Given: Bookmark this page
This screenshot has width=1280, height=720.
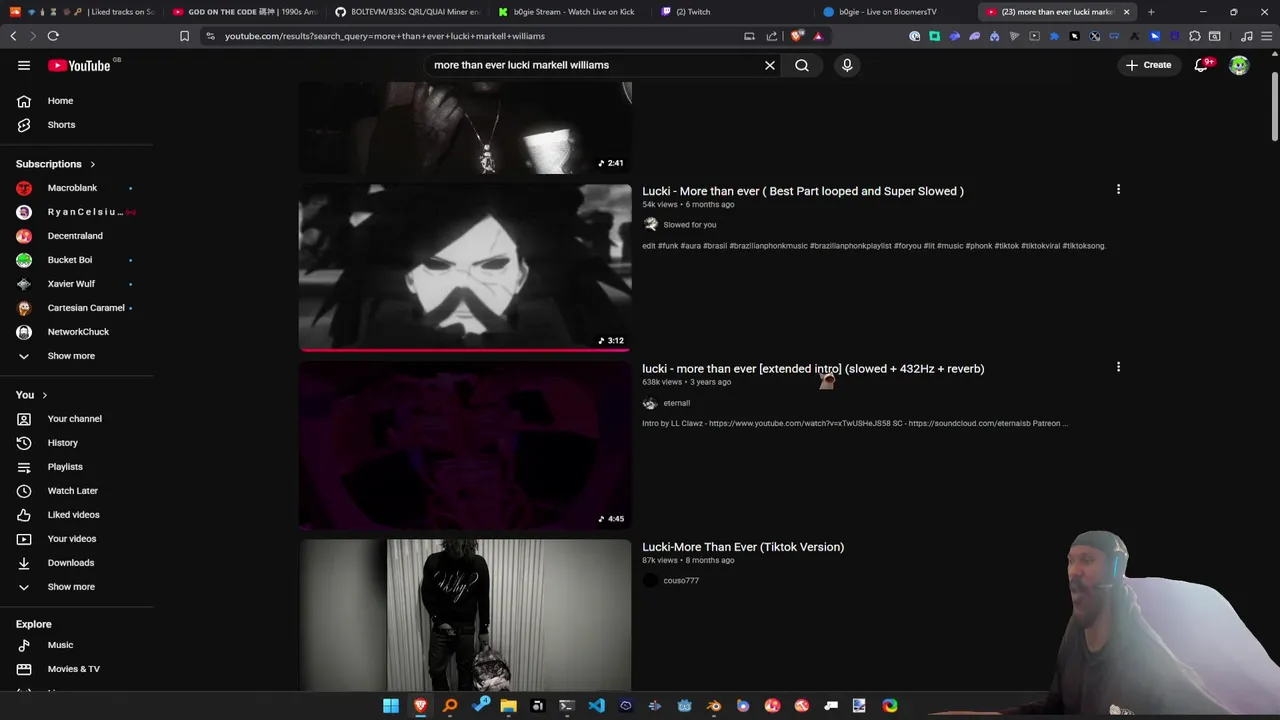Looking at the screenshot, I should (184, 36).
